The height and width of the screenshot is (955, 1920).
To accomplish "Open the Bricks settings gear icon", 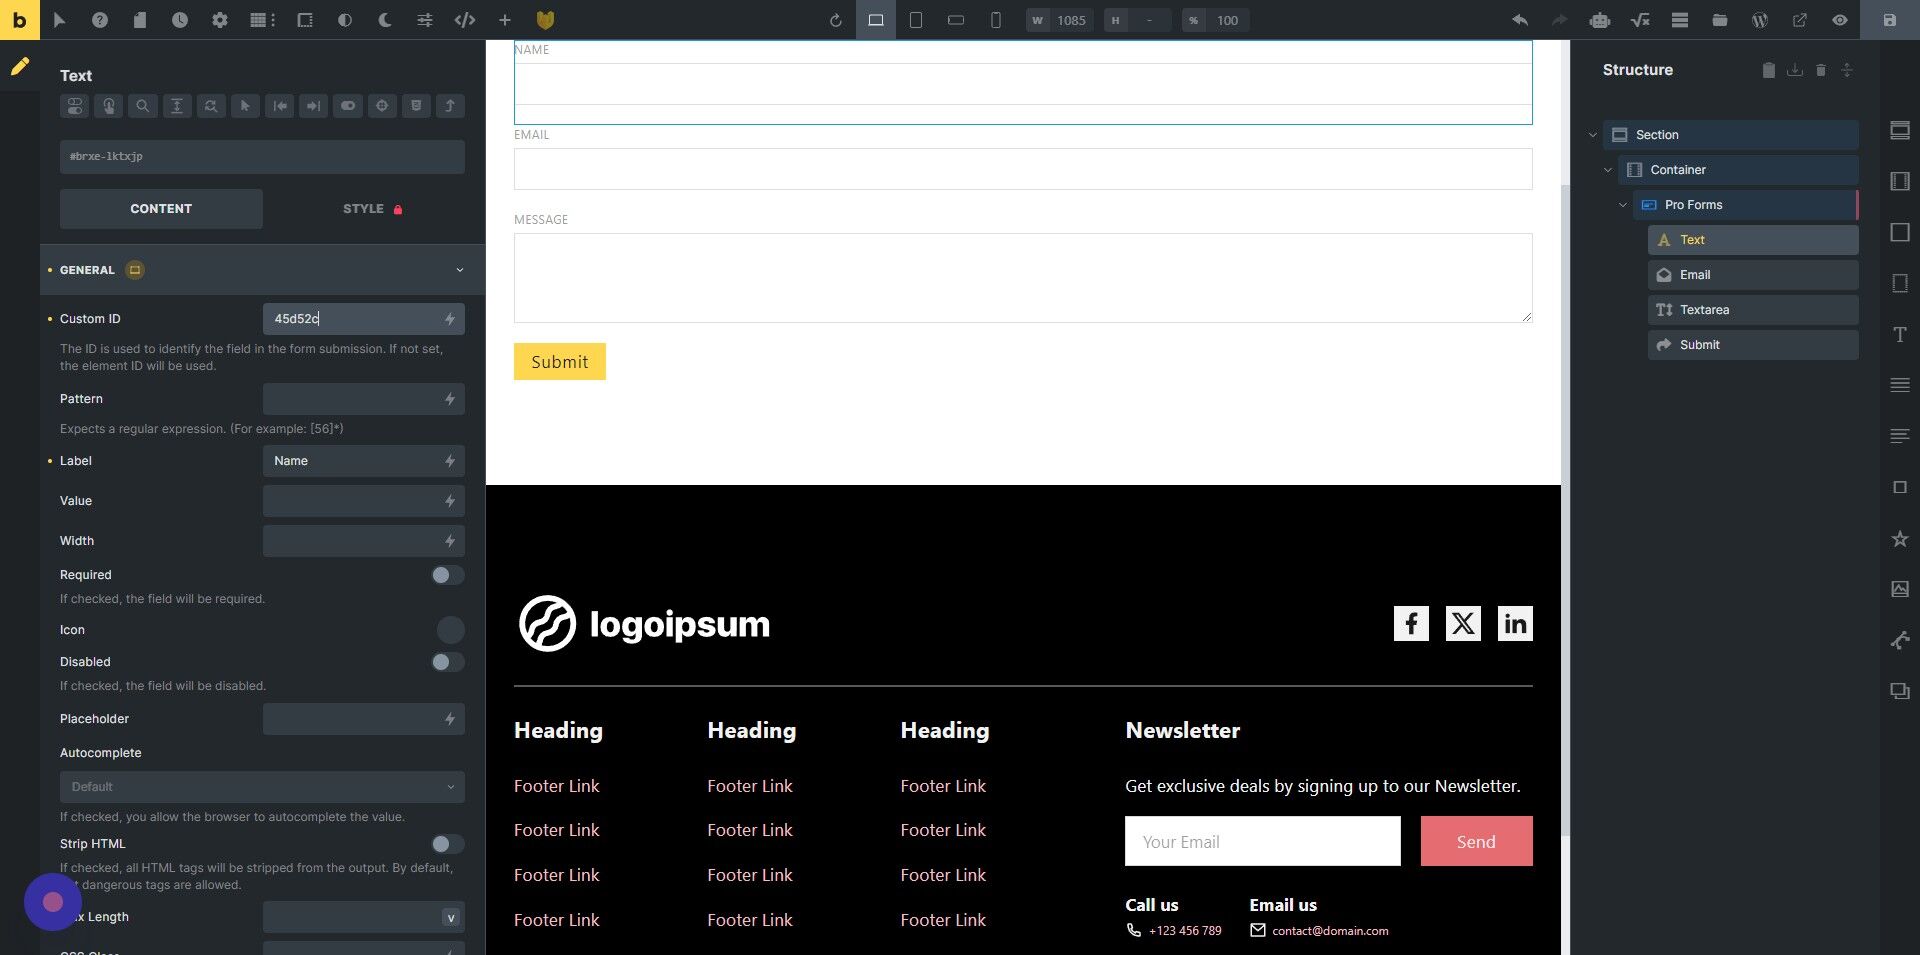I will pyautogui.click(x=221, y=20).
